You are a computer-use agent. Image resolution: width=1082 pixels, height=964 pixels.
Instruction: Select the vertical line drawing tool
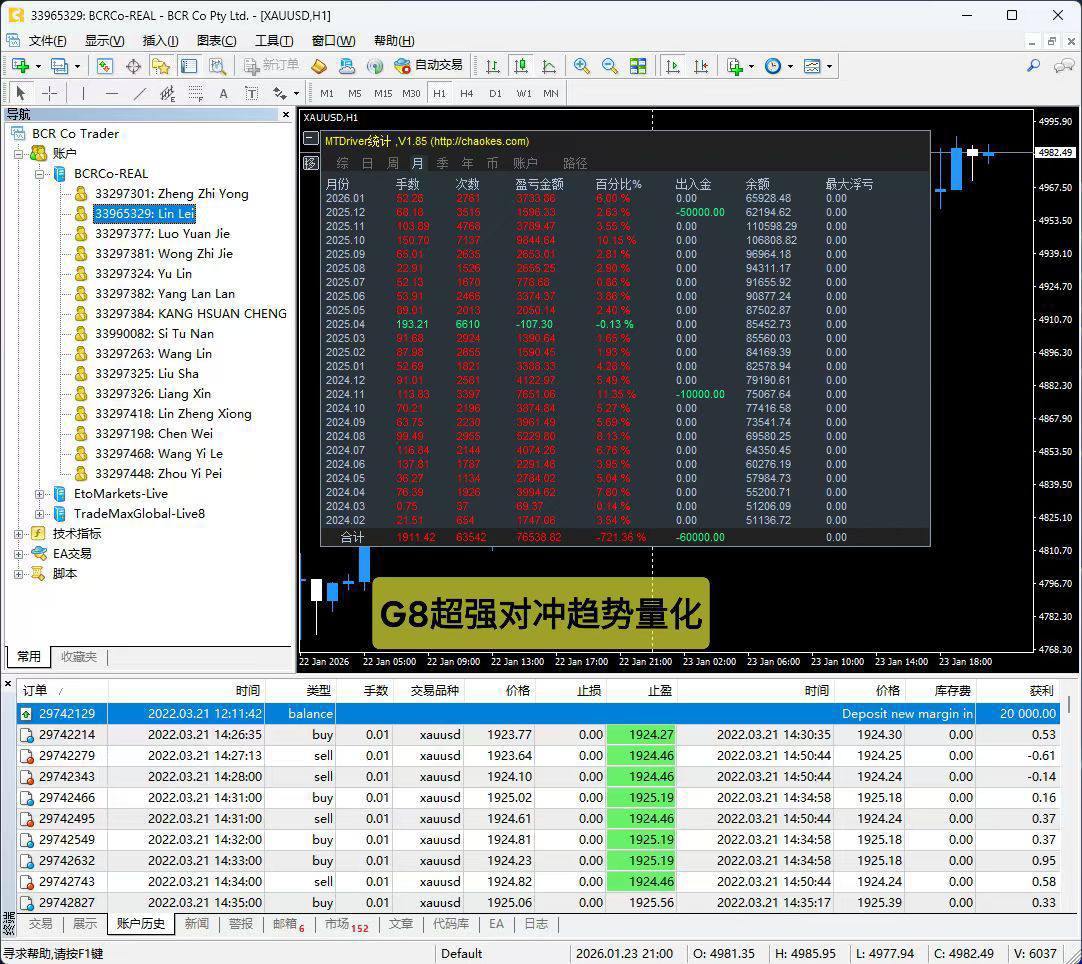[x=83, y=93]
